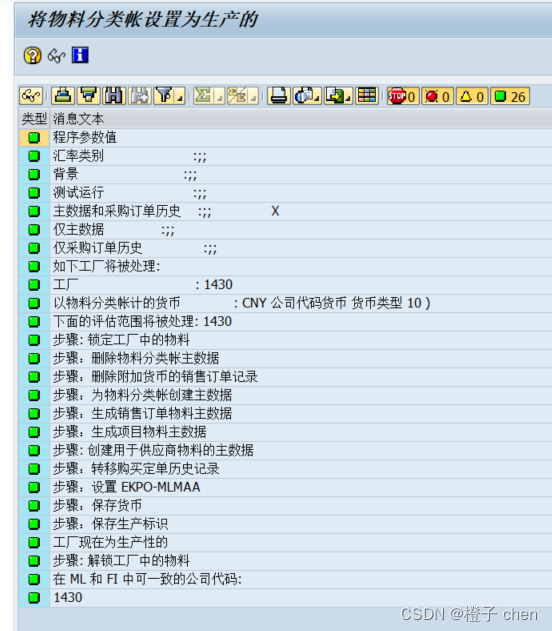552x631 pixels.
Task: Open the Choose layout grid icon
Action: coord(367,96)
